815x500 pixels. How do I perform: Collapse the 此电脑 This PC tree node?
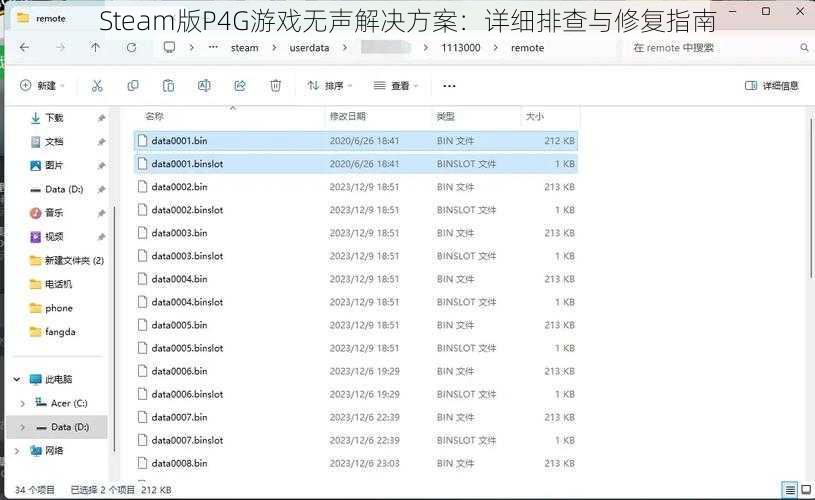point(17,379)
